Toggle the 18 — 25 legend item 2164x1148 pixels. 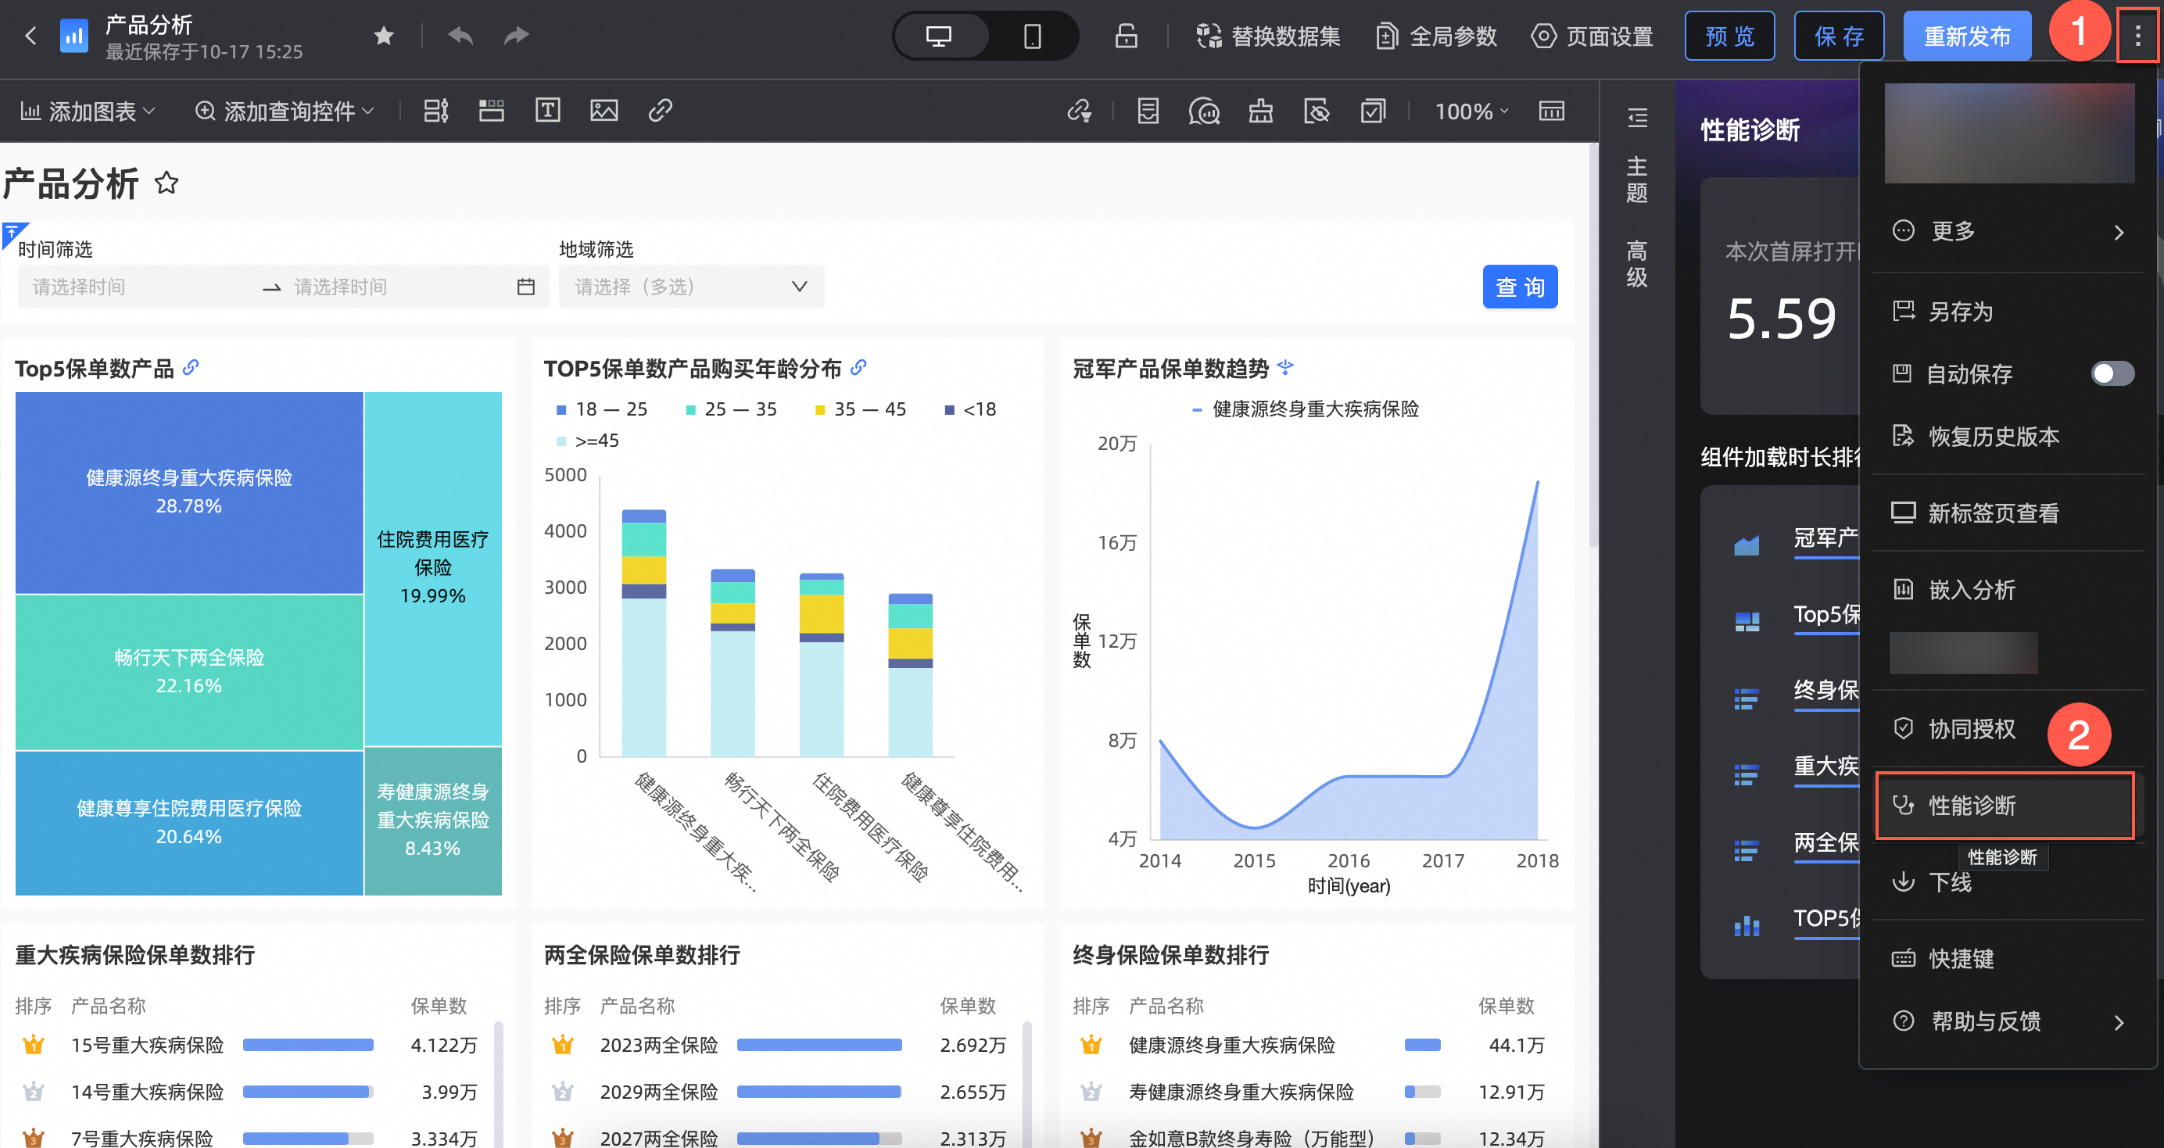601,409
